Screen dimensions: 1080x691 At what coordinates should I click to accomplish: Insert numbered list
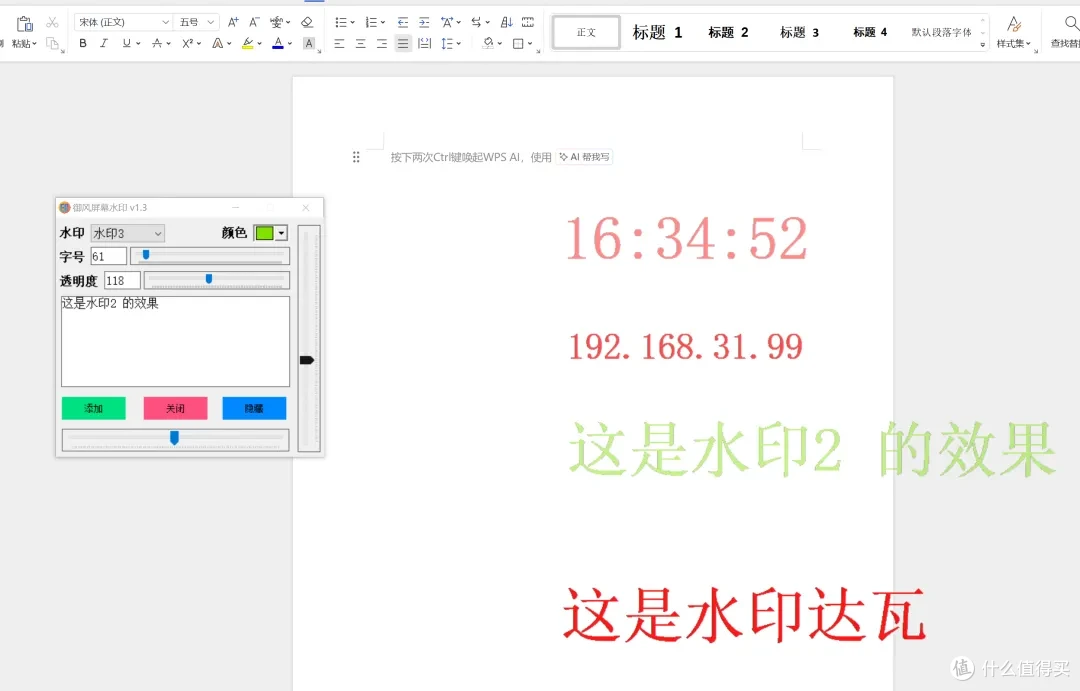point(371,22)
